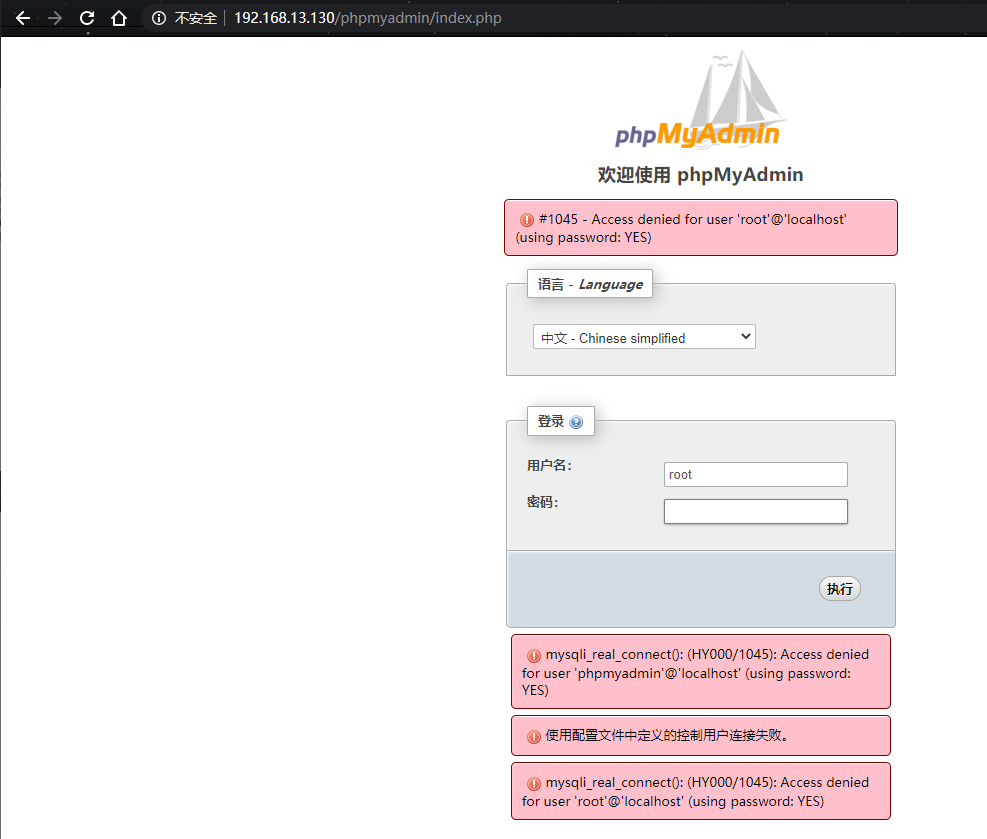Viewport: 987px width, 839px height.
Task: Go to browser home page icon
Action: (x=119, y=18)
